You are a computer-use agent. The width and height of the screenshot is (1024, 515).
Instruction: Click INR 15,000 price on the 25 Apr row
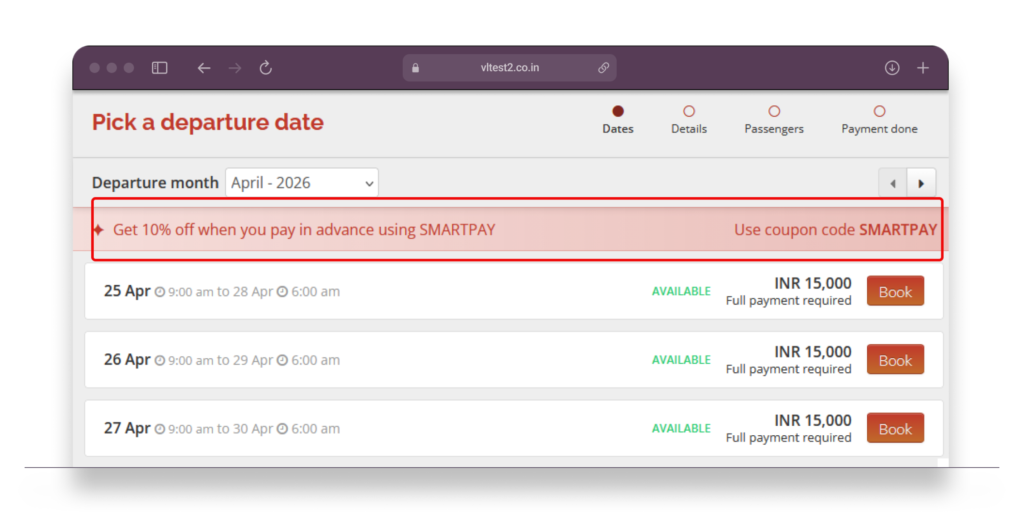pos(812,283)
